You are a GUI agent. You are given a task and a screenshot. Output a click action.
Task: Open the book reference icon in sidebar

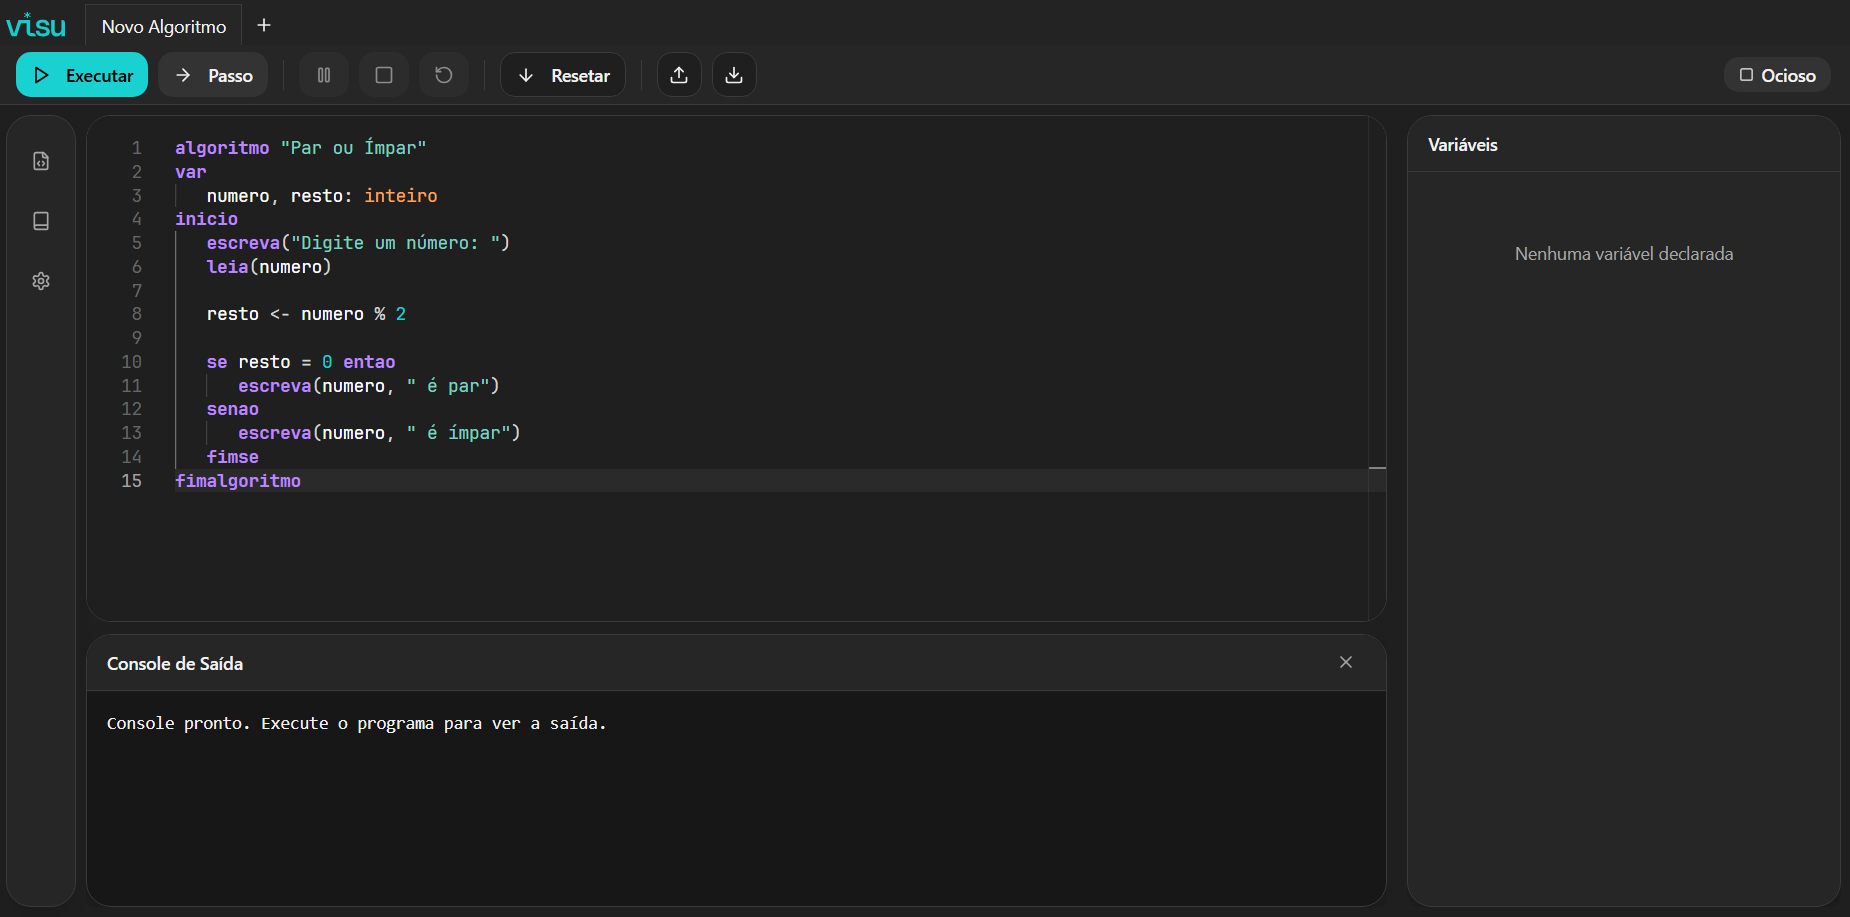pyautogui.click(x=41, y=221)
